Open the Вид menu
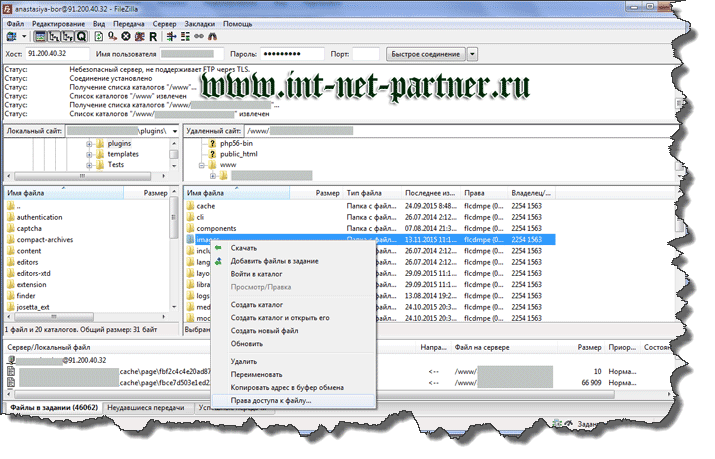 tap(99, 24)
